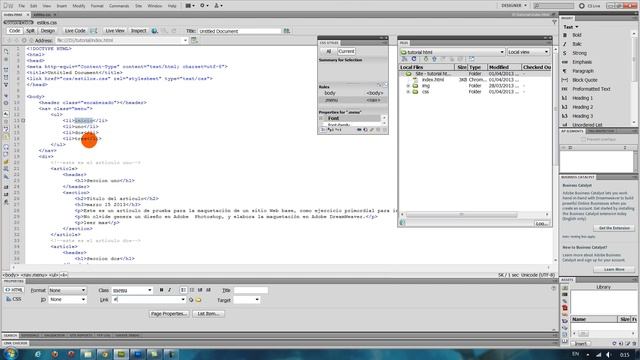This screenshot has height=360, width=640.
Task: Switch Properties panel to HTML mode
Action: 14,290
